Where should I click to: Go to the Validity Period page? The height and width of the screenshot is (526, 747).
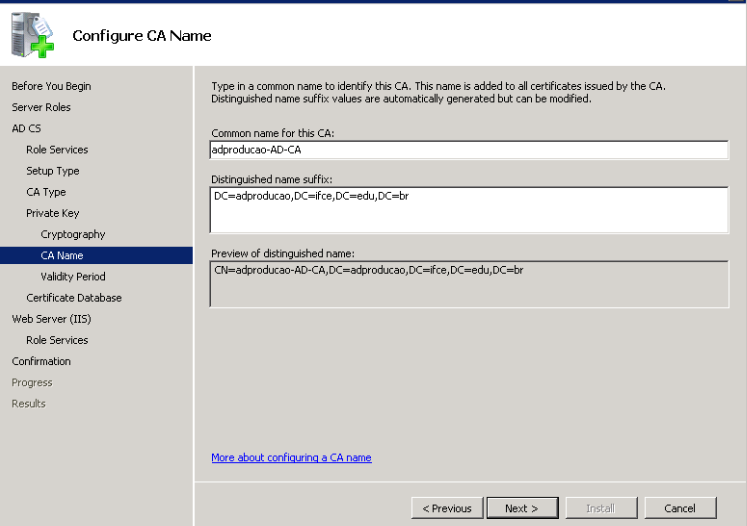point(73,276)
